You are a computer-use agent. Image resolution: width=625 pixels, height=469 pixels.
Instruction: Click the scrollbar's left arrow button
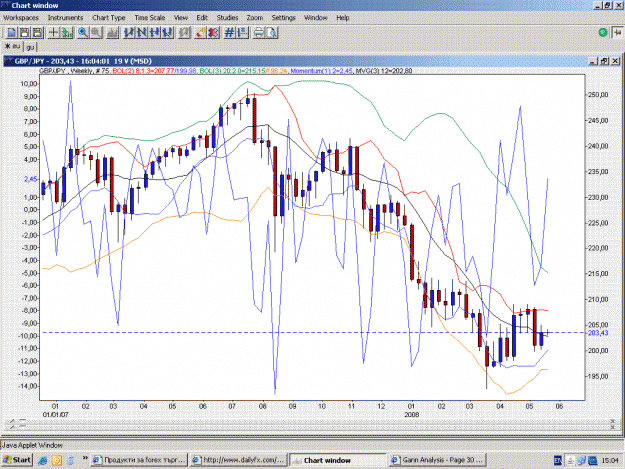pyautogui.click(x=12, y=424)
